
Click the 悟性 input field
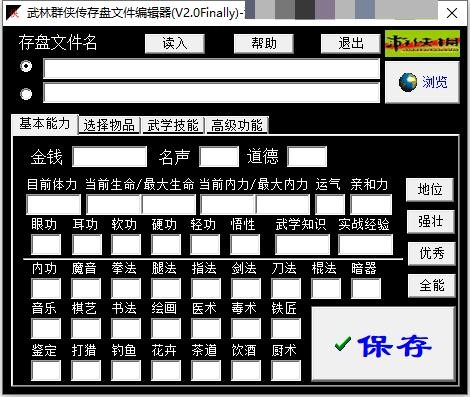point(245,244)
